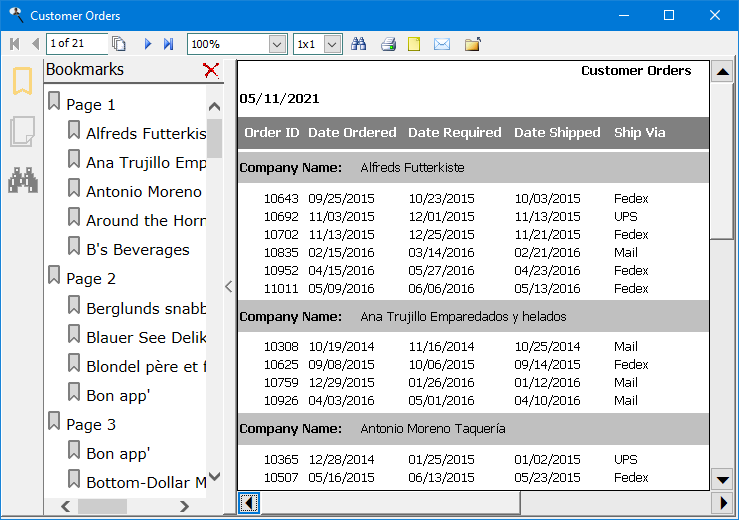The width and height of the screenshot is (739, 520).
Task: Jump to last page button
Action: pos(168,44)
